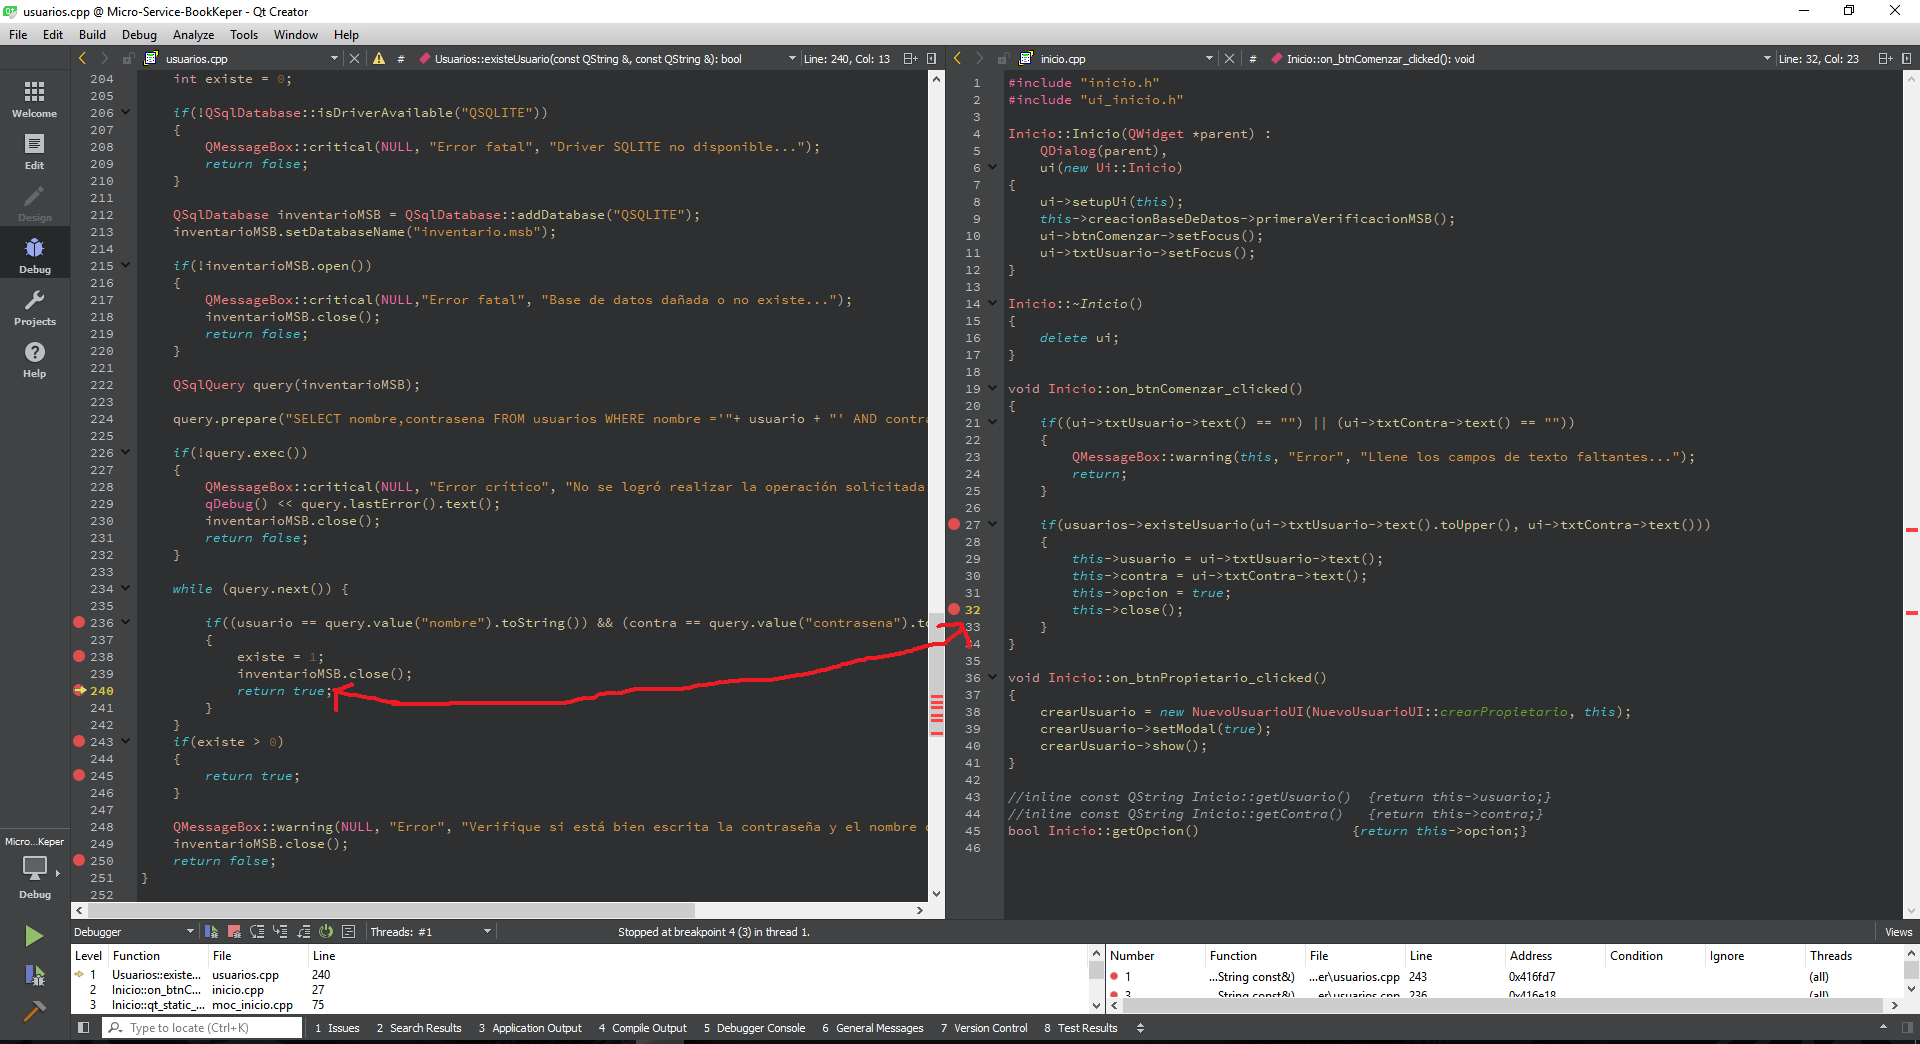Open usuarios.cpp file dropdown
Viewport: 1920px width, 1044px height.
pos(334,59)
